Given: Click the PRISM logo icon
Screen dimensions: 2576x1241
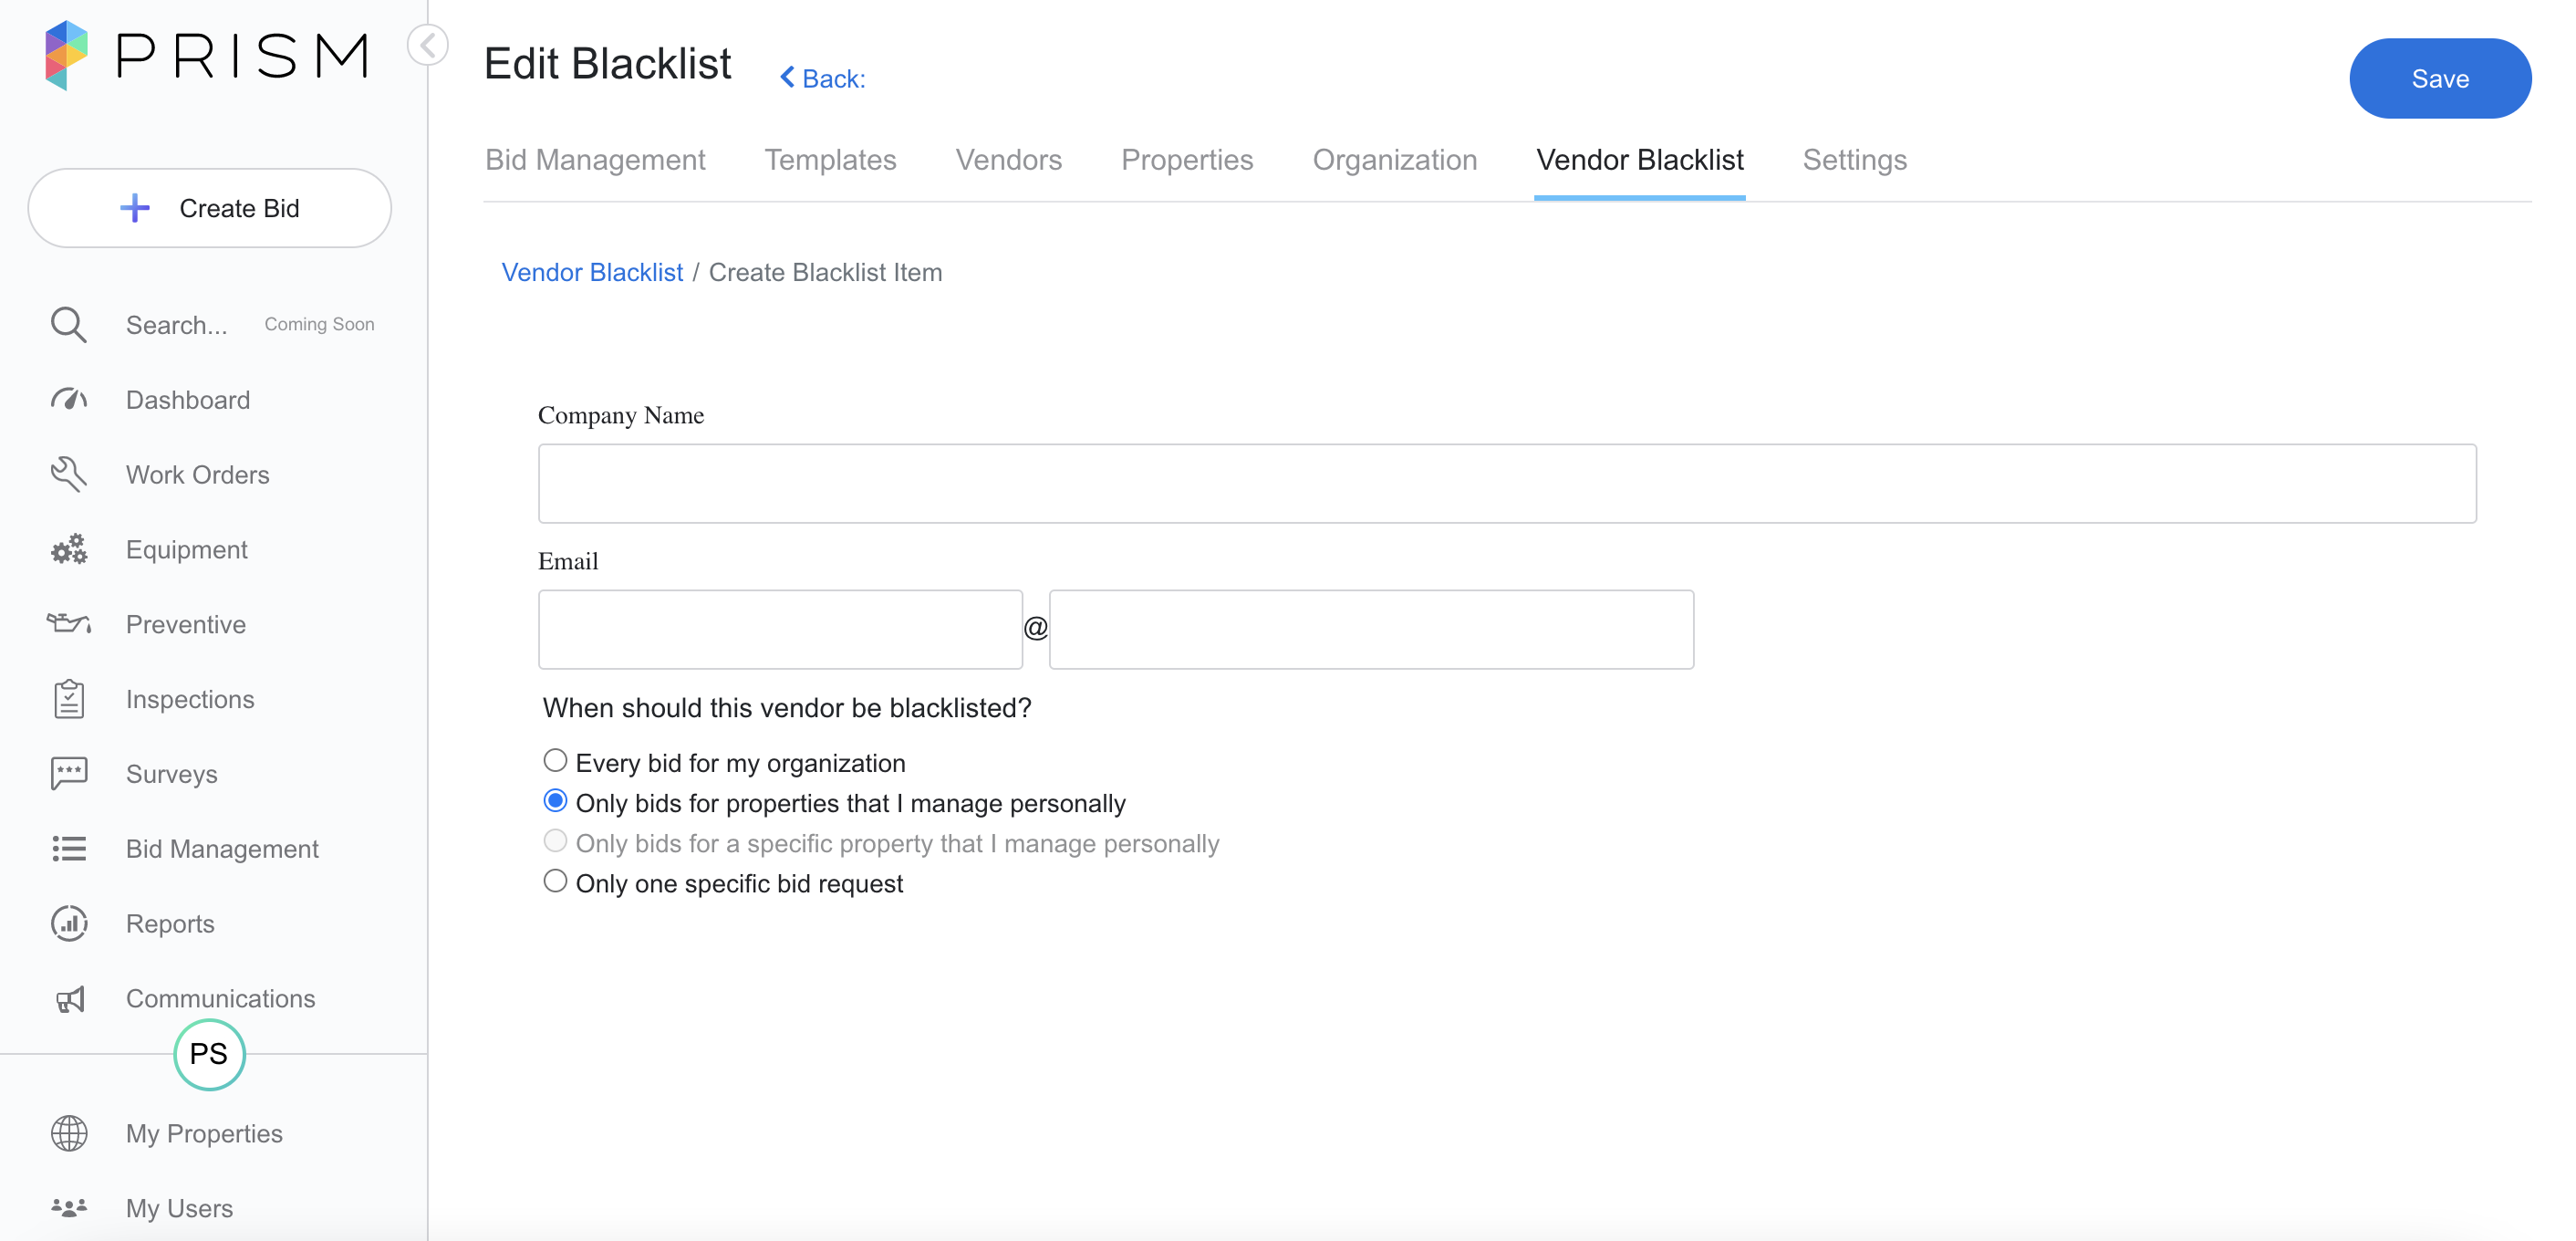Looking at the screenshot, I should pyautogui.click(x=67, y=55).
